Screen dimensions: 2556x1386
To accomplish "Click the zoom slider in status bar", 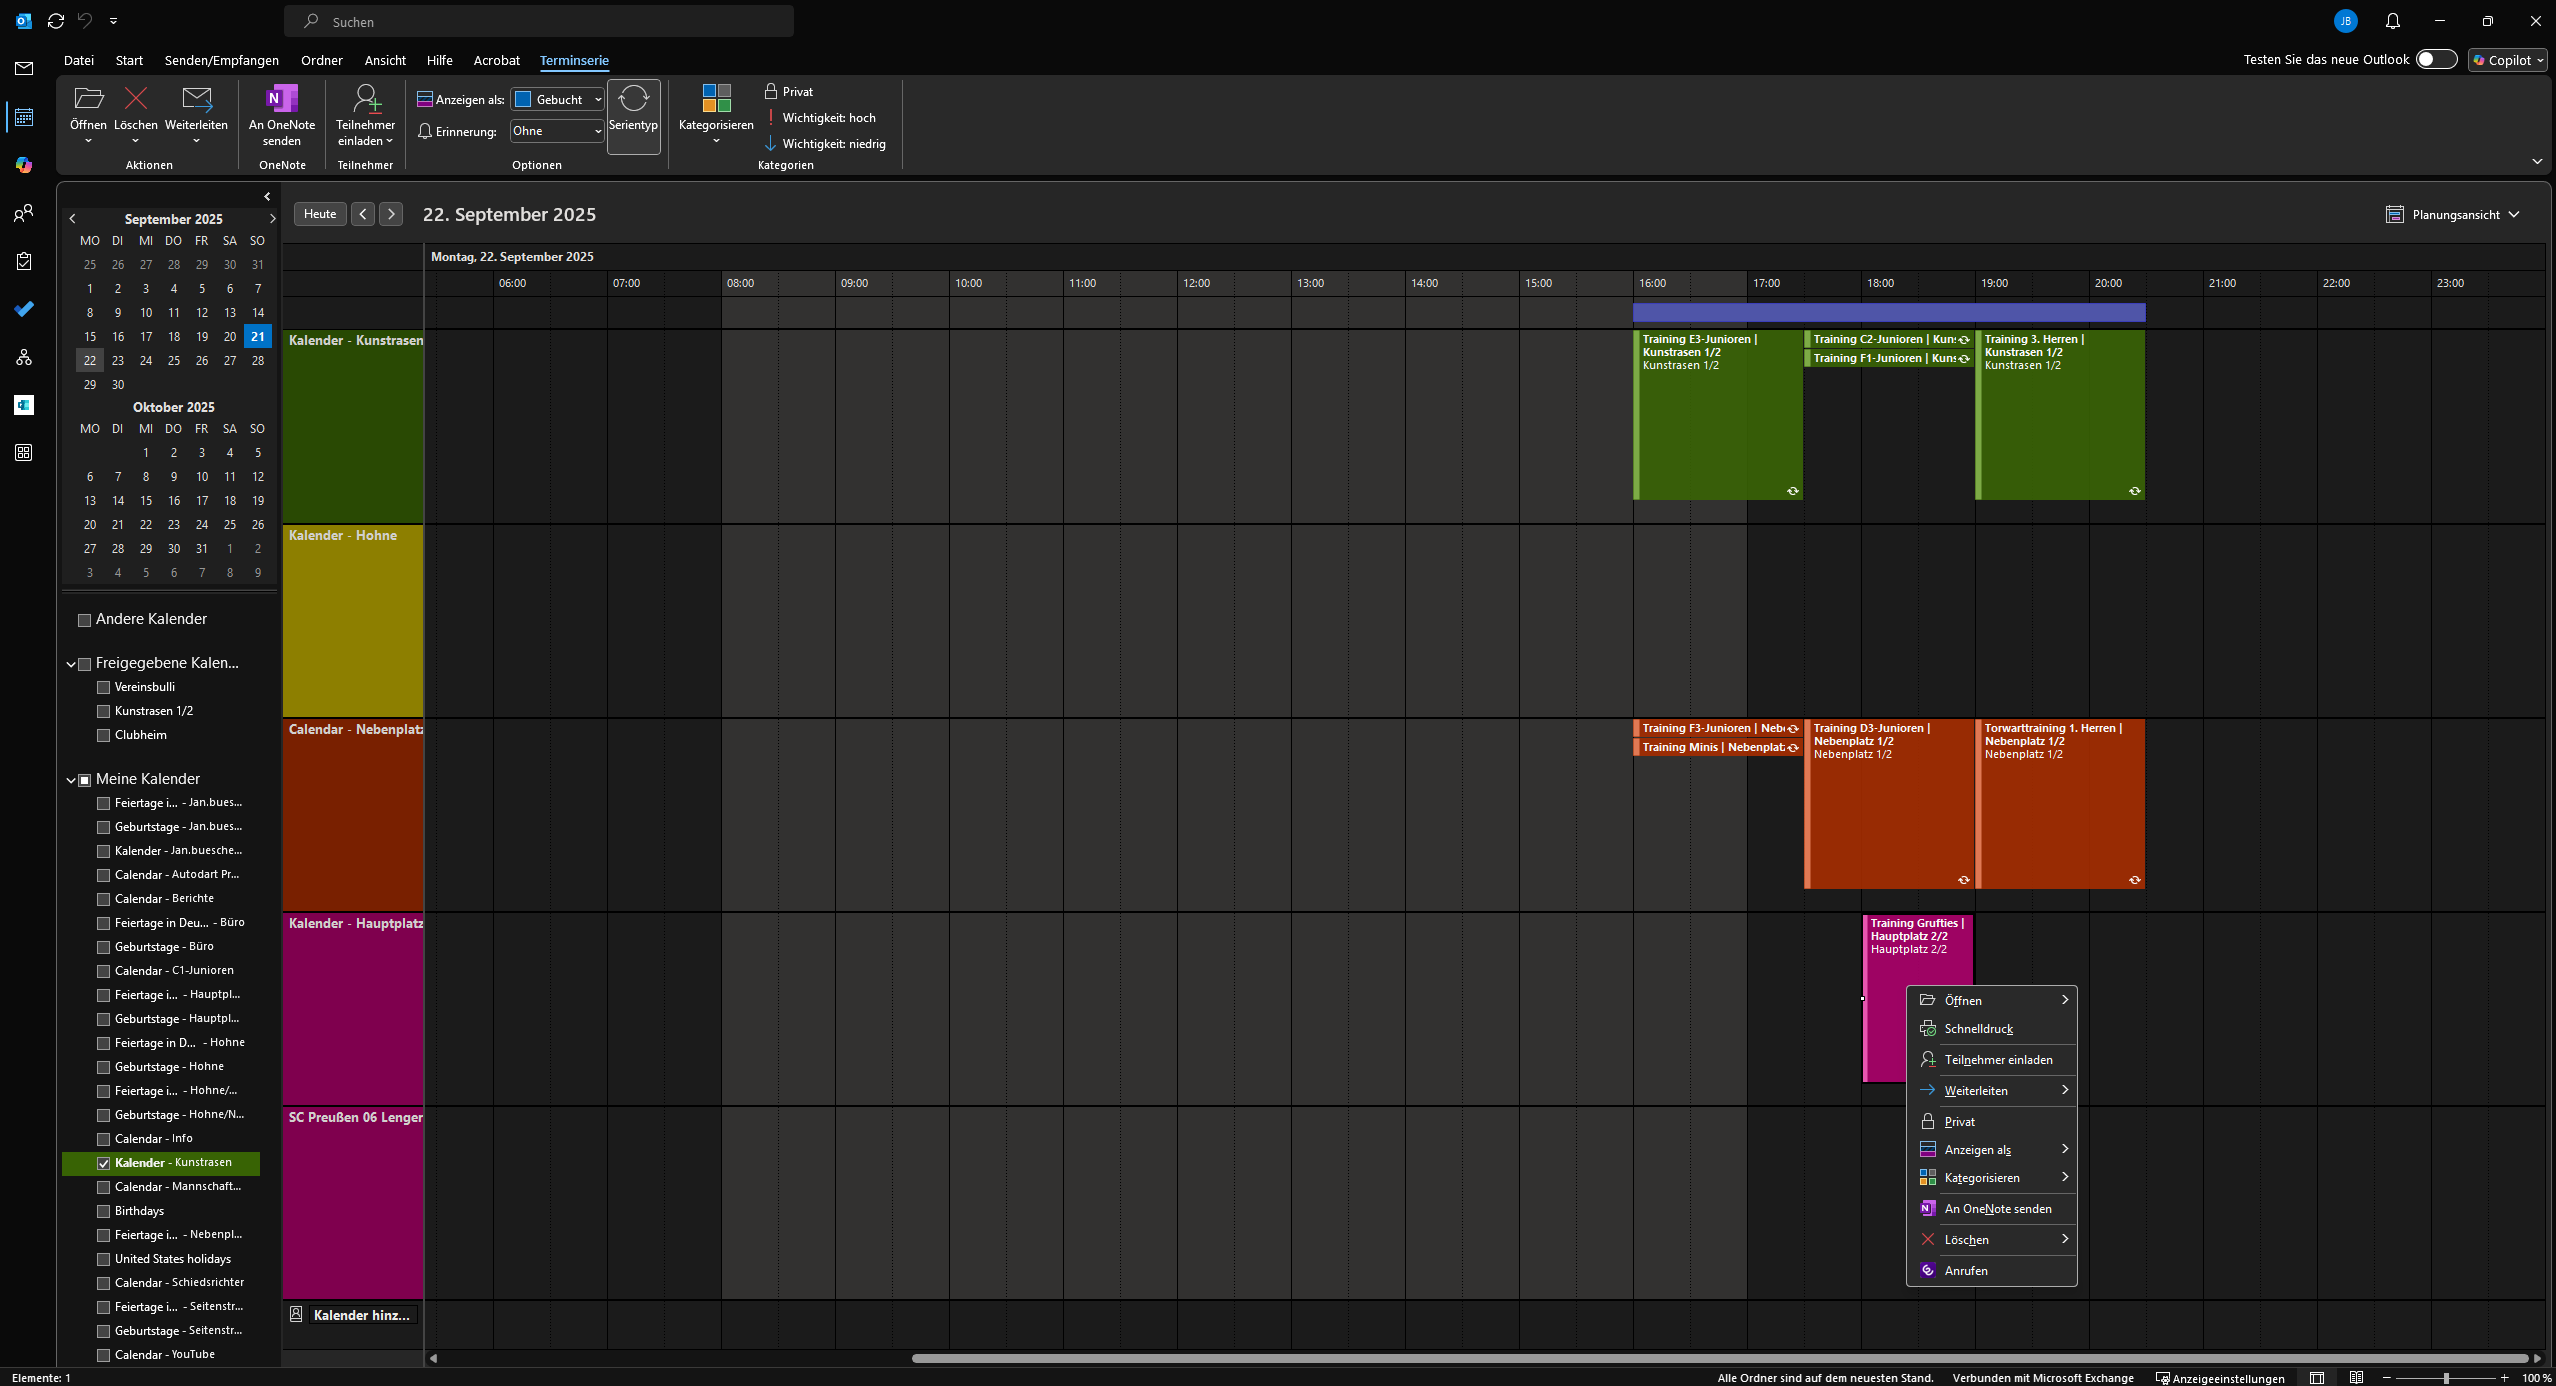I will coord(2445,1378).
